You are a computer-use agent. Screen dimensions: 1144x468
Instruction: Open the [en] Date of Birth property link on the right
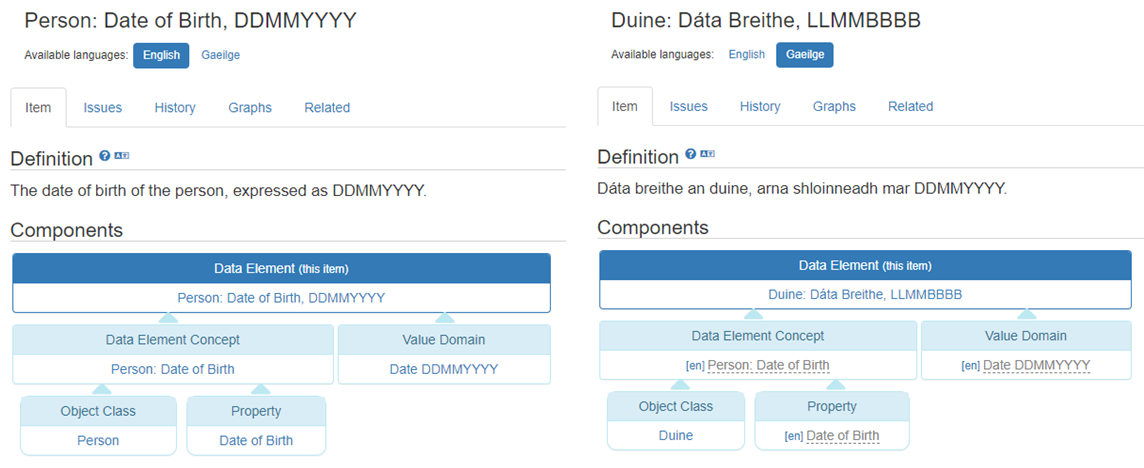pyautogui.click(x=832, y=436)
